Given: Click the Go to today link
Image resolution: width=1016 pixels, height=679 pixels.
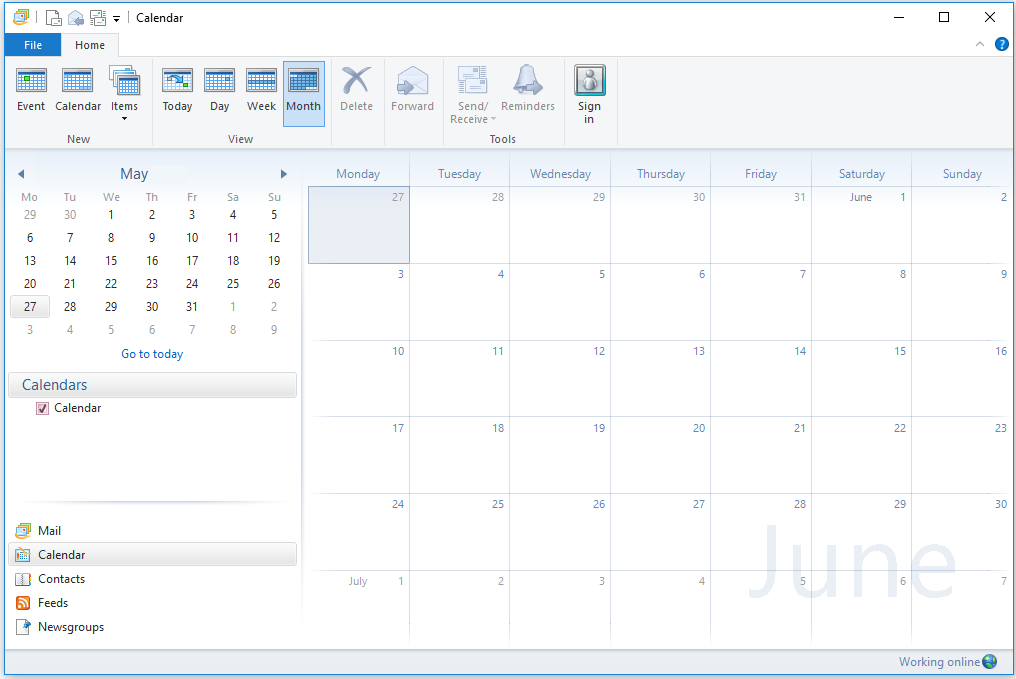Looking at the screenshot, I should coord(152,354).
